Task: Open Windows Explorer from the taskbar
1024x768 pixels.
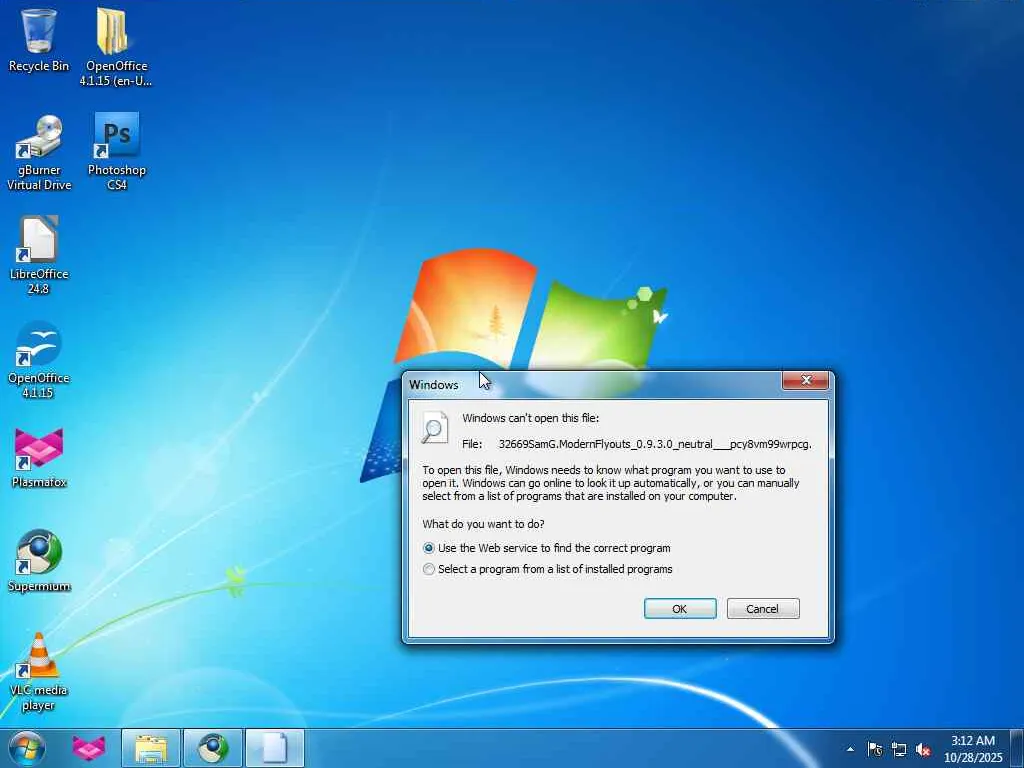Action: (151, 748)
